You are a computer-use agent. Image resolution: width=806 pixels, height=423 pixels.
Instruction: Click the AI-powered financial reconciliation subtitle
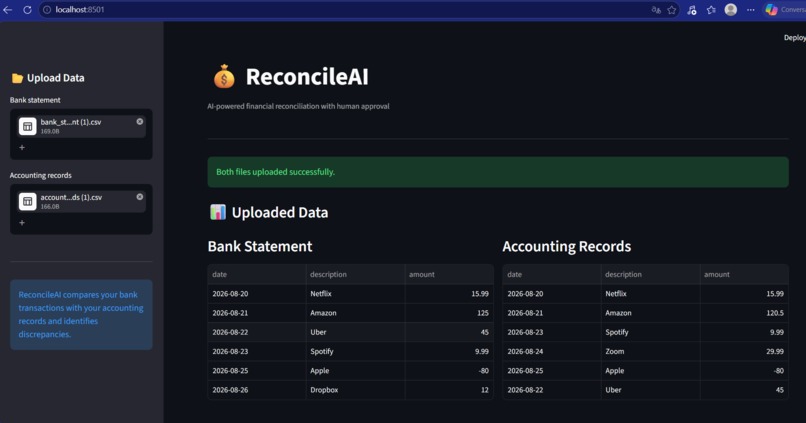click(x=298, y=106)
